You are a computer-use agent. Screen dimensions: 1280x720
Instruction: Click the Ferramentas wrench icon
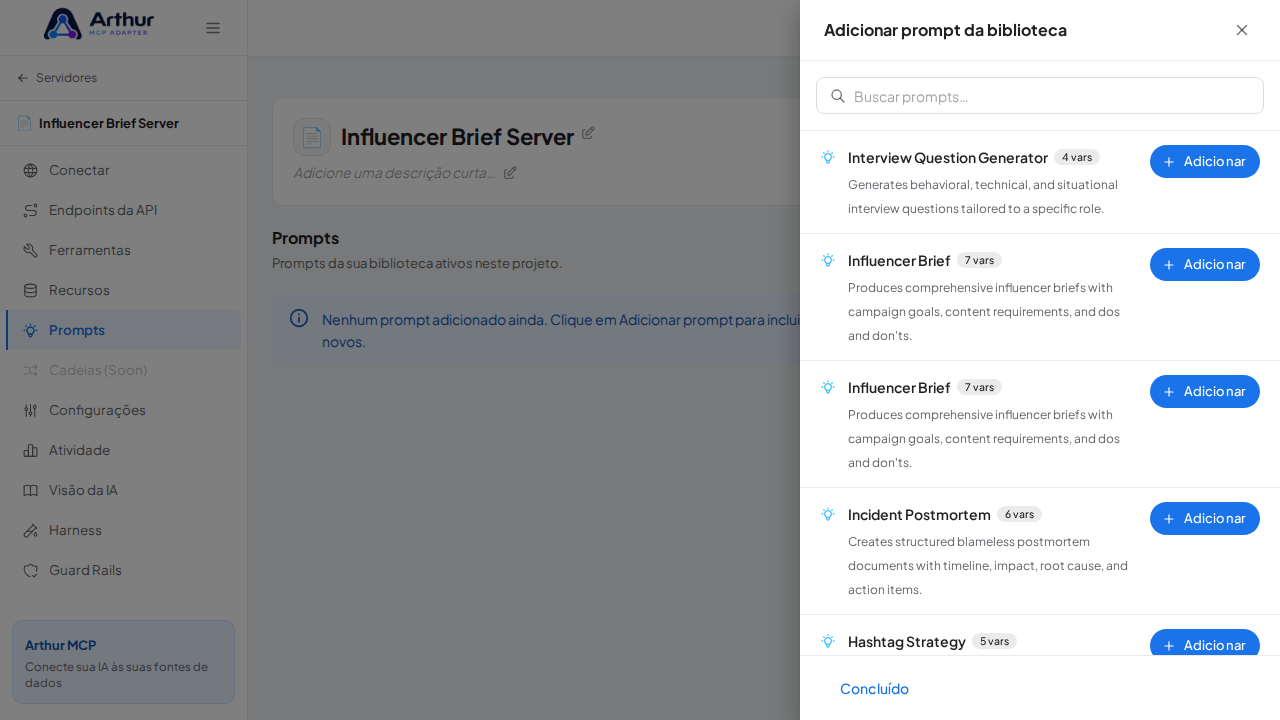tap(30, 250)
